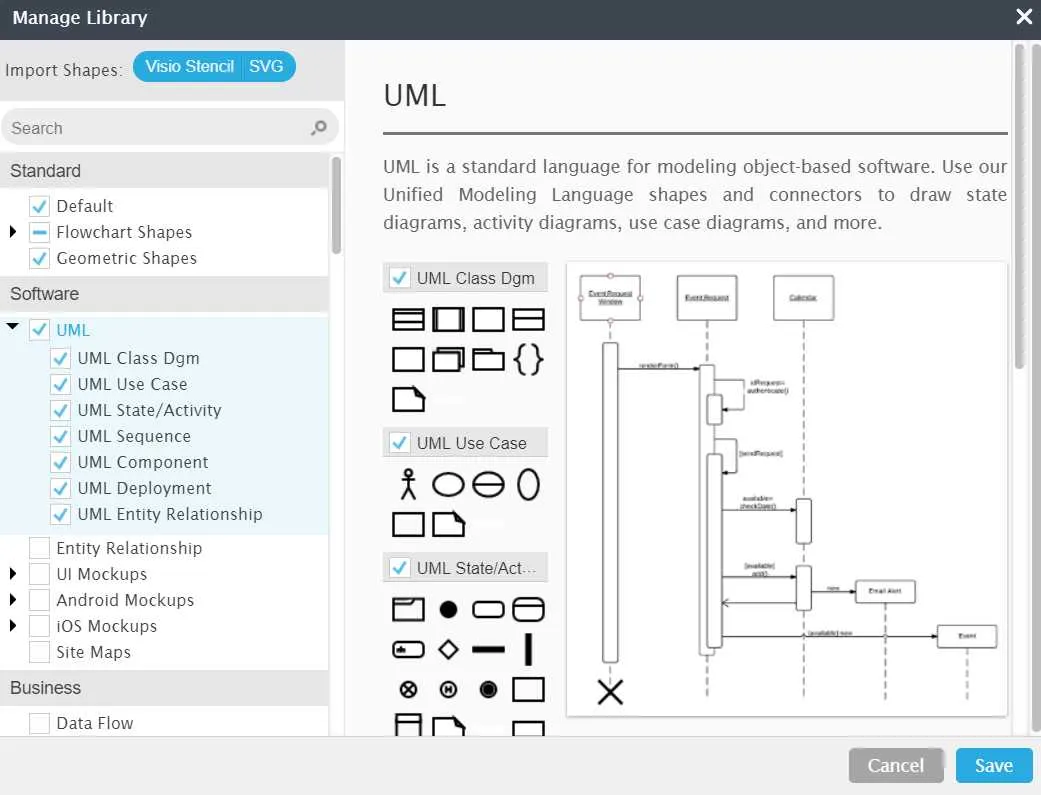Screen dimensions: 1041x795
Task: Select the curly braces constraint shape
Action: coord(528,359)
